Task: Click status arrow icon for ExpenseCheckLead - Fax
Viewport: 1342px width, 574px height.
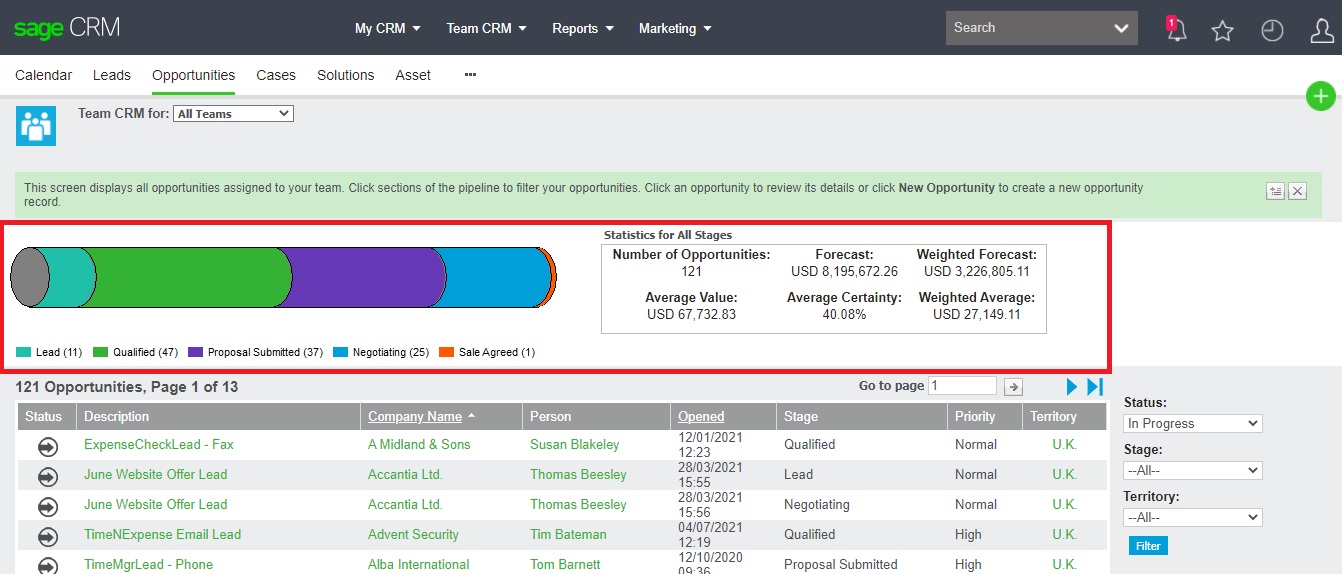Action: [x=47, y=447]
